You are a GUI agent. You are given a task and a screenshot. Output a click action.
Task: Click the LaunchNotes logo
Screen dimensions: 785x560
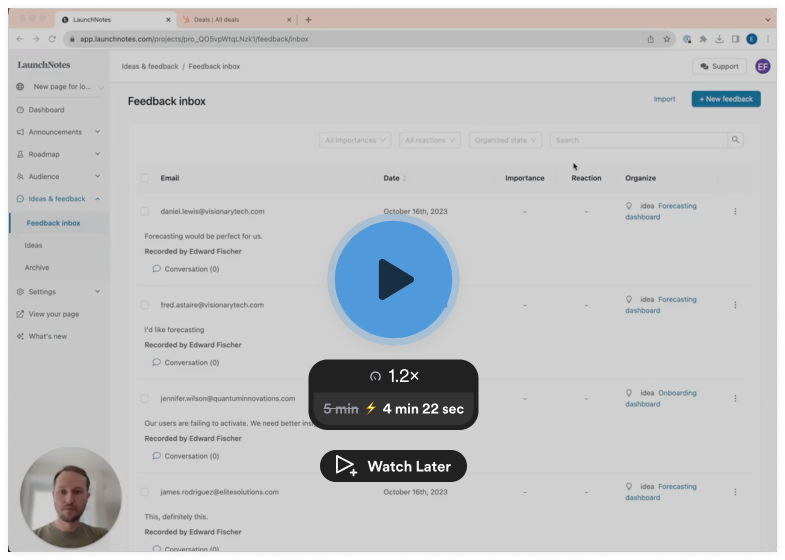[44, 65]
